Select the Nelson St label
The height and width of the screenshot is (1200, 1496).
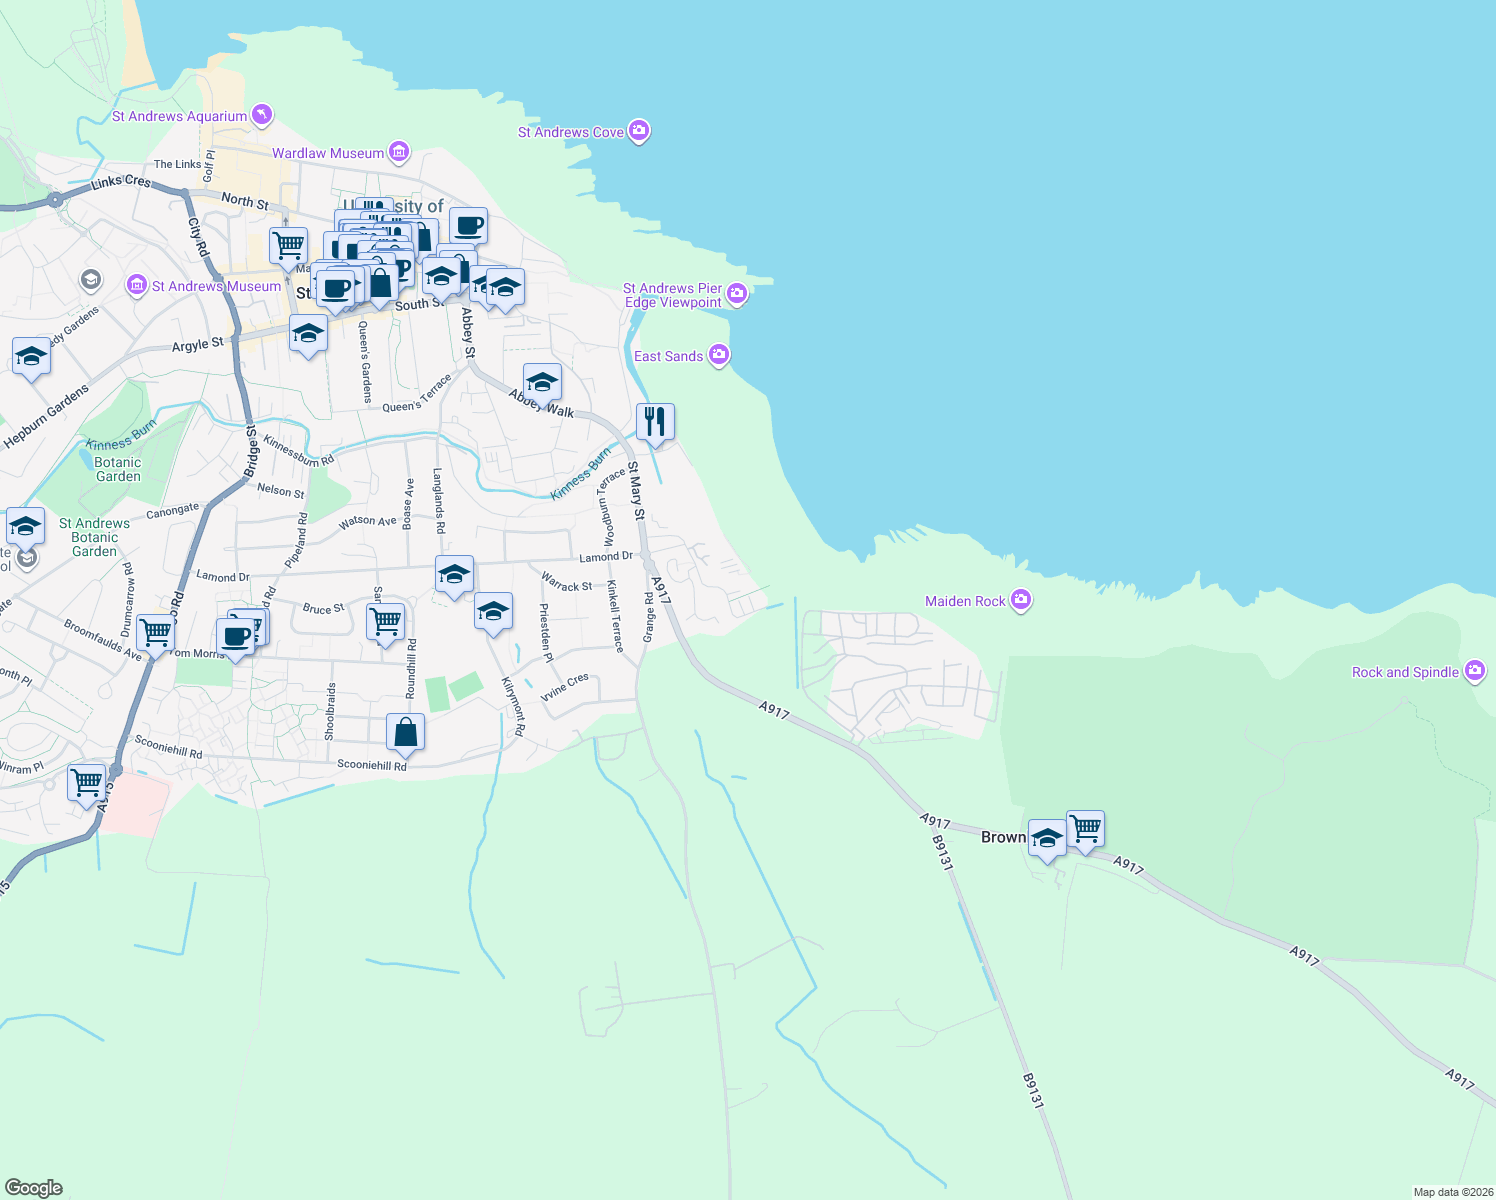tap(281, 490)
